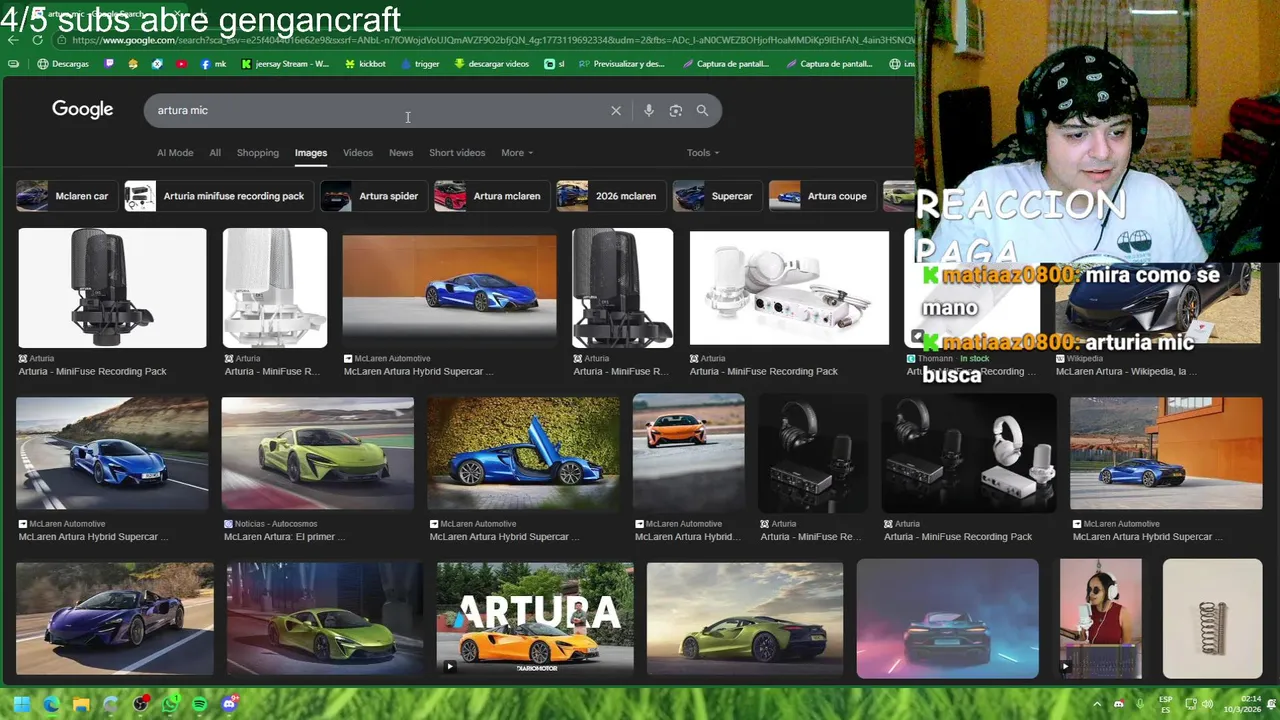The width and height of the screenshot is (1280, 720).
Task: Open the ARTURA orange car video thumbnail
Action: [535, 619]
